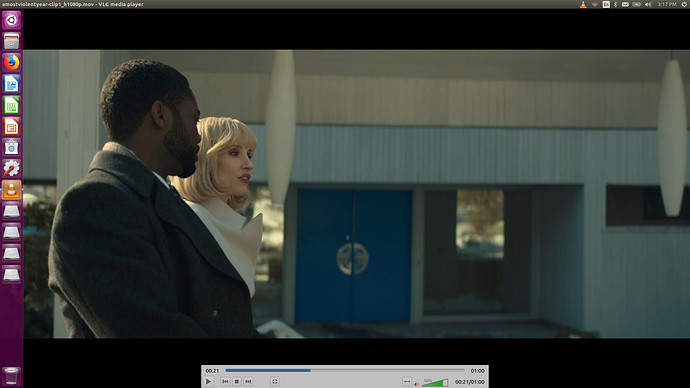This screenshot has width=690, height=388.
Task: Toggle the elapsed time label 00:21
Action: click(212, 371)
